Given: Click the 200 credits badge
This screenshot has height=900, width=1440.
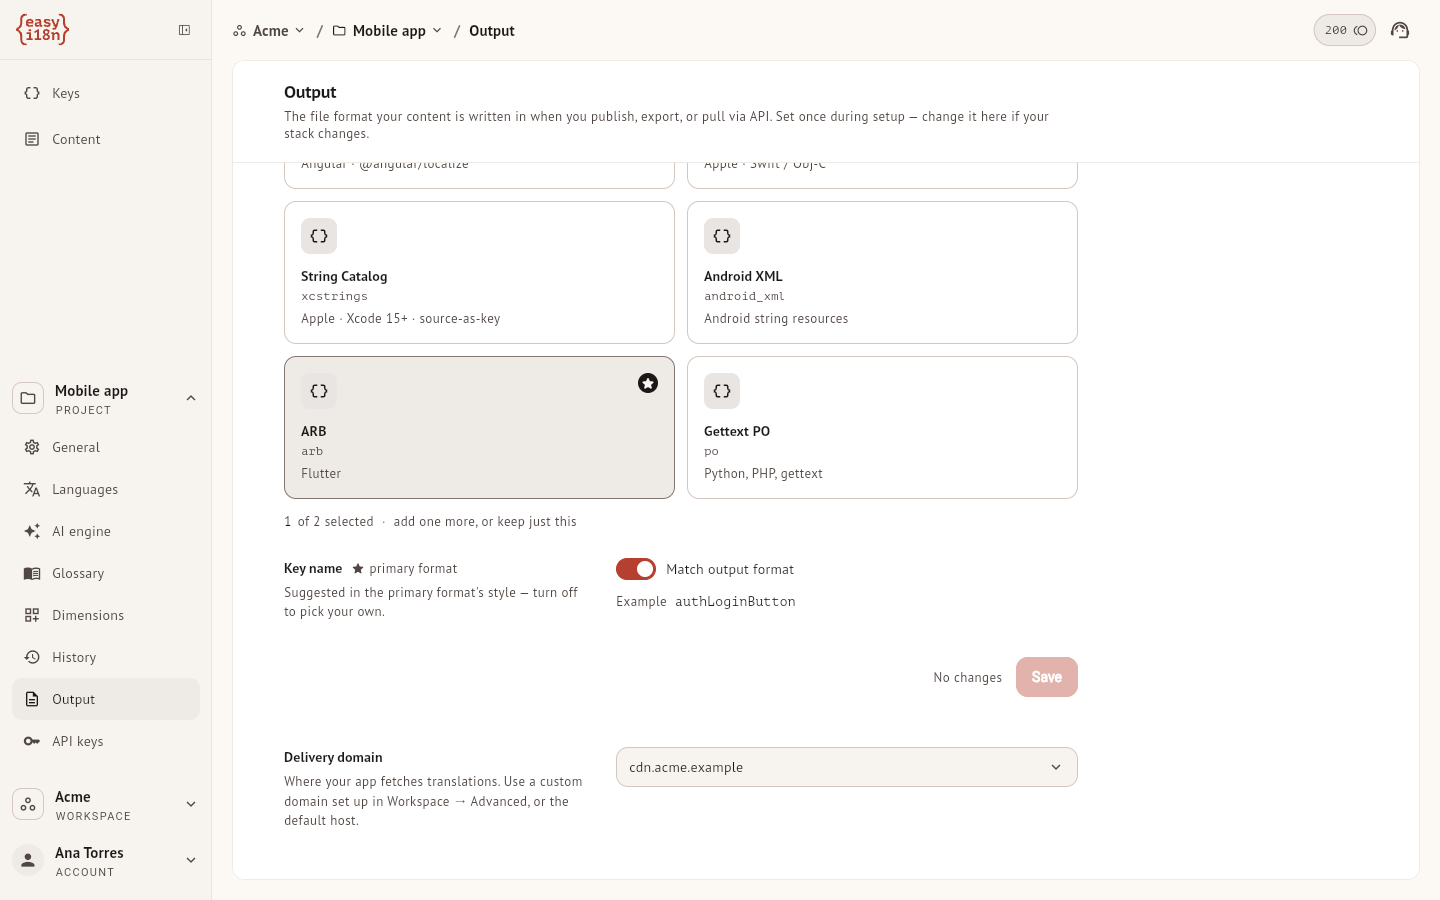Looking at the screenshot, I should click(x=1344, y=30).
